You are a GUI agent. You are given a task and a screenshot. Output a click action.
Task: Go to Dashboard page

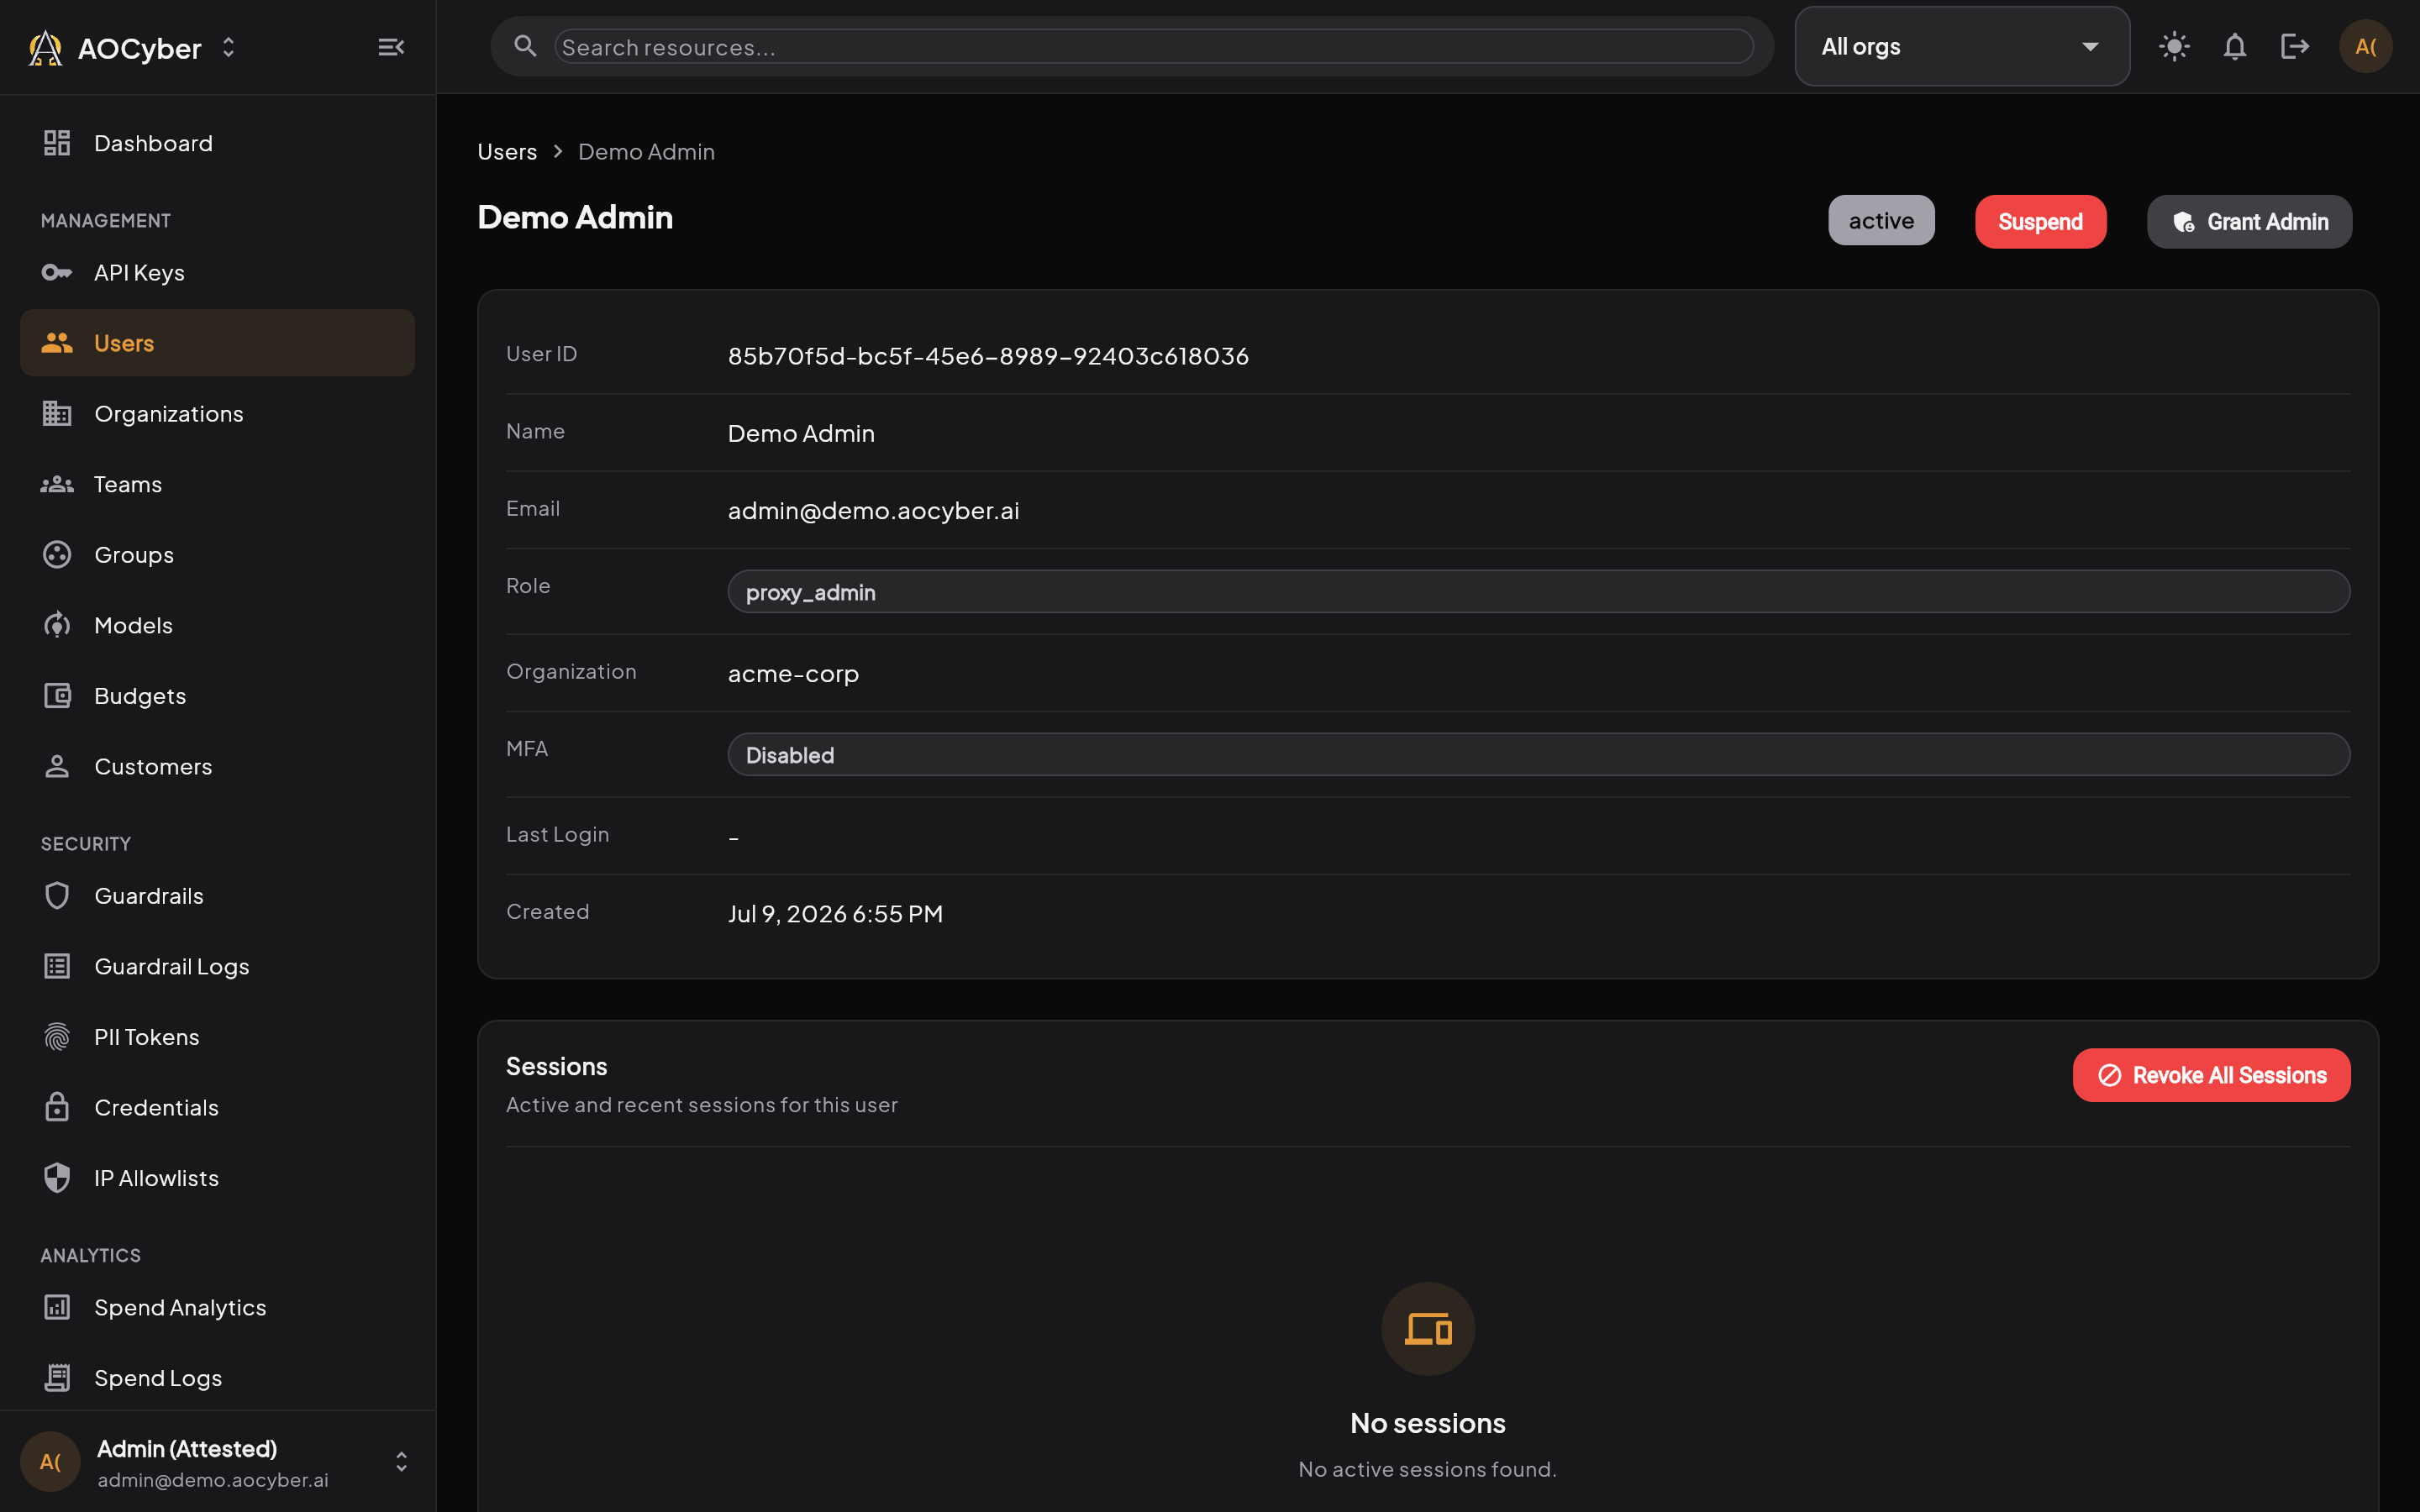[217, 143]
